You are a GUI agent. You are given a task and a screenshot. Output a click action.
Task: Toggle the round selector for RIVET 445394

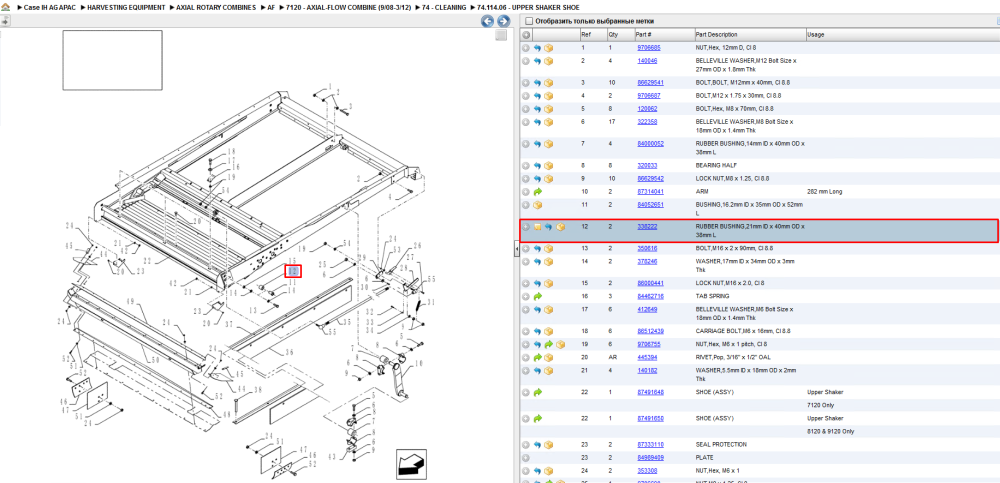coord(526,357)
